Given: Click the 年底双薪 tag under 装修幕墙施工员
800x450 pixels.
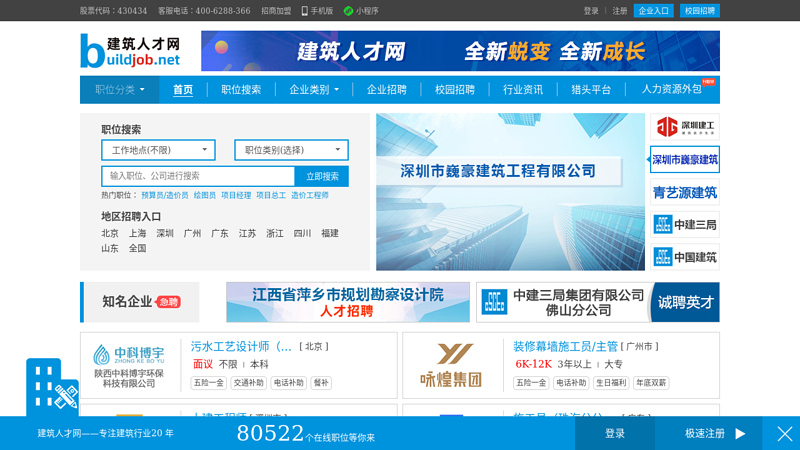Looking at the screenshot, I should coord(651,383).
